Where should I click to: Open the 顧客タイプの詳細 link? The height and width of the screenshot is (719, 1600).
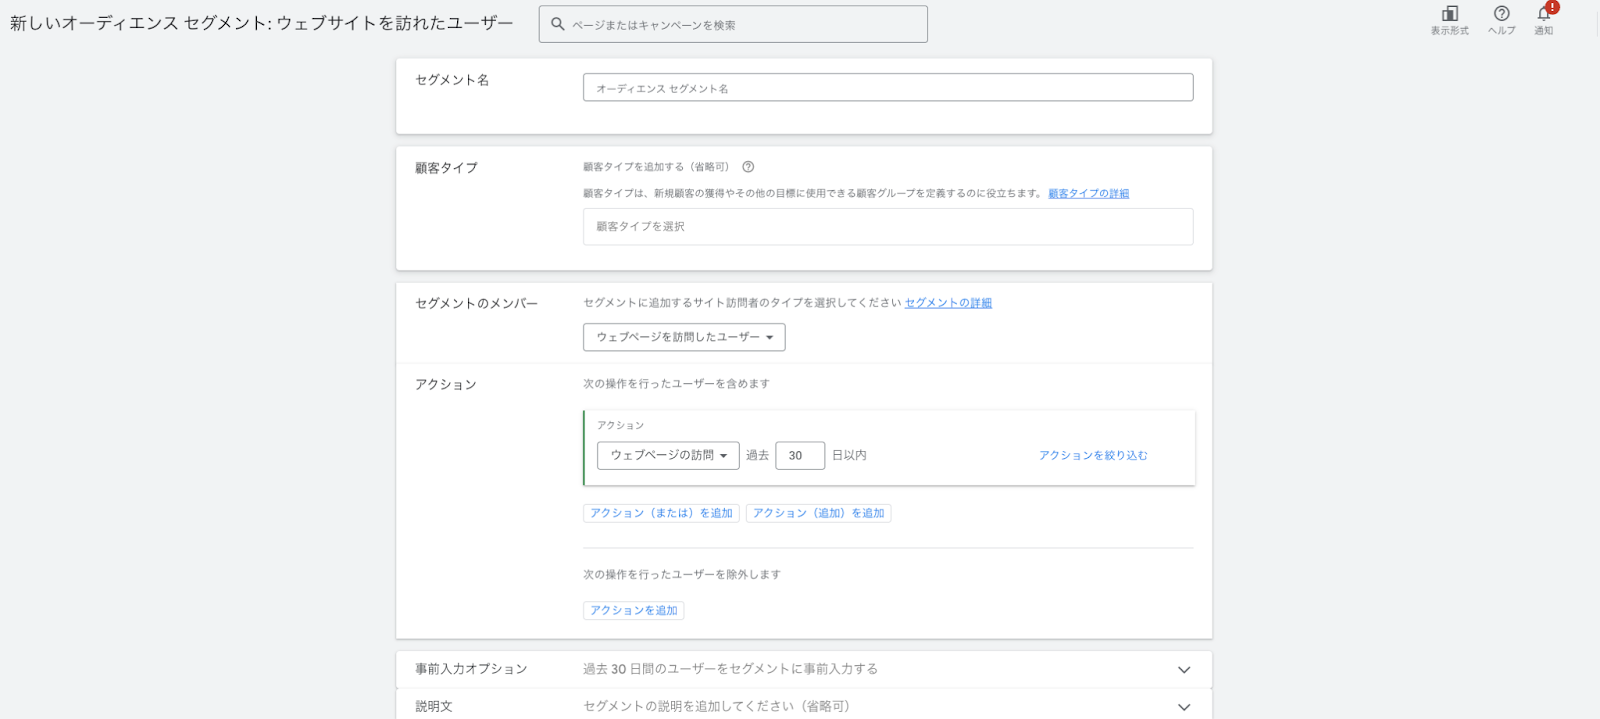[1088, 194]
